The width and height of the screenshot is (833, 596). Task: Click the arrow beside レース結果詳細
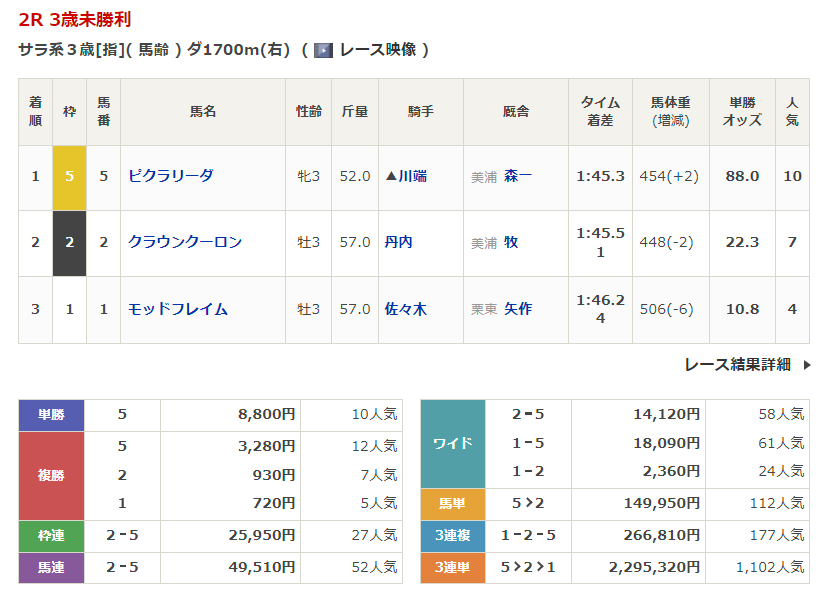(807, 365)
